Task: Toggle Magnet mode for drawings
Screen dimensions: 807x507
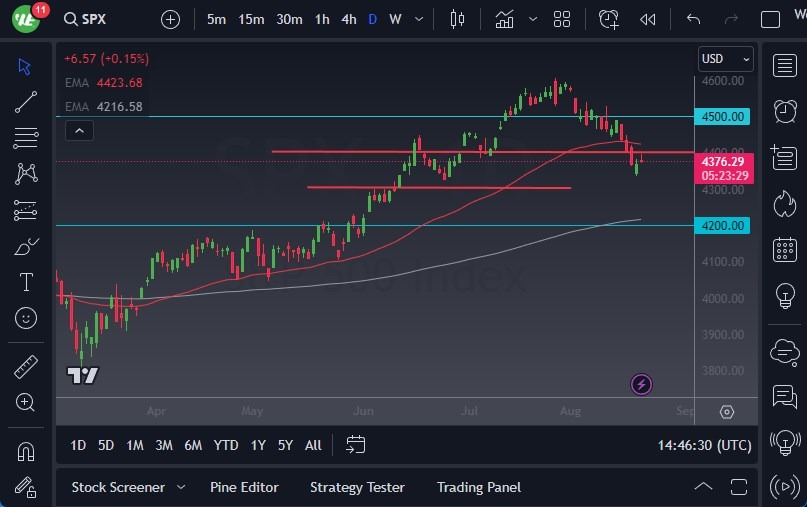Action: click(x=26, y=451)
